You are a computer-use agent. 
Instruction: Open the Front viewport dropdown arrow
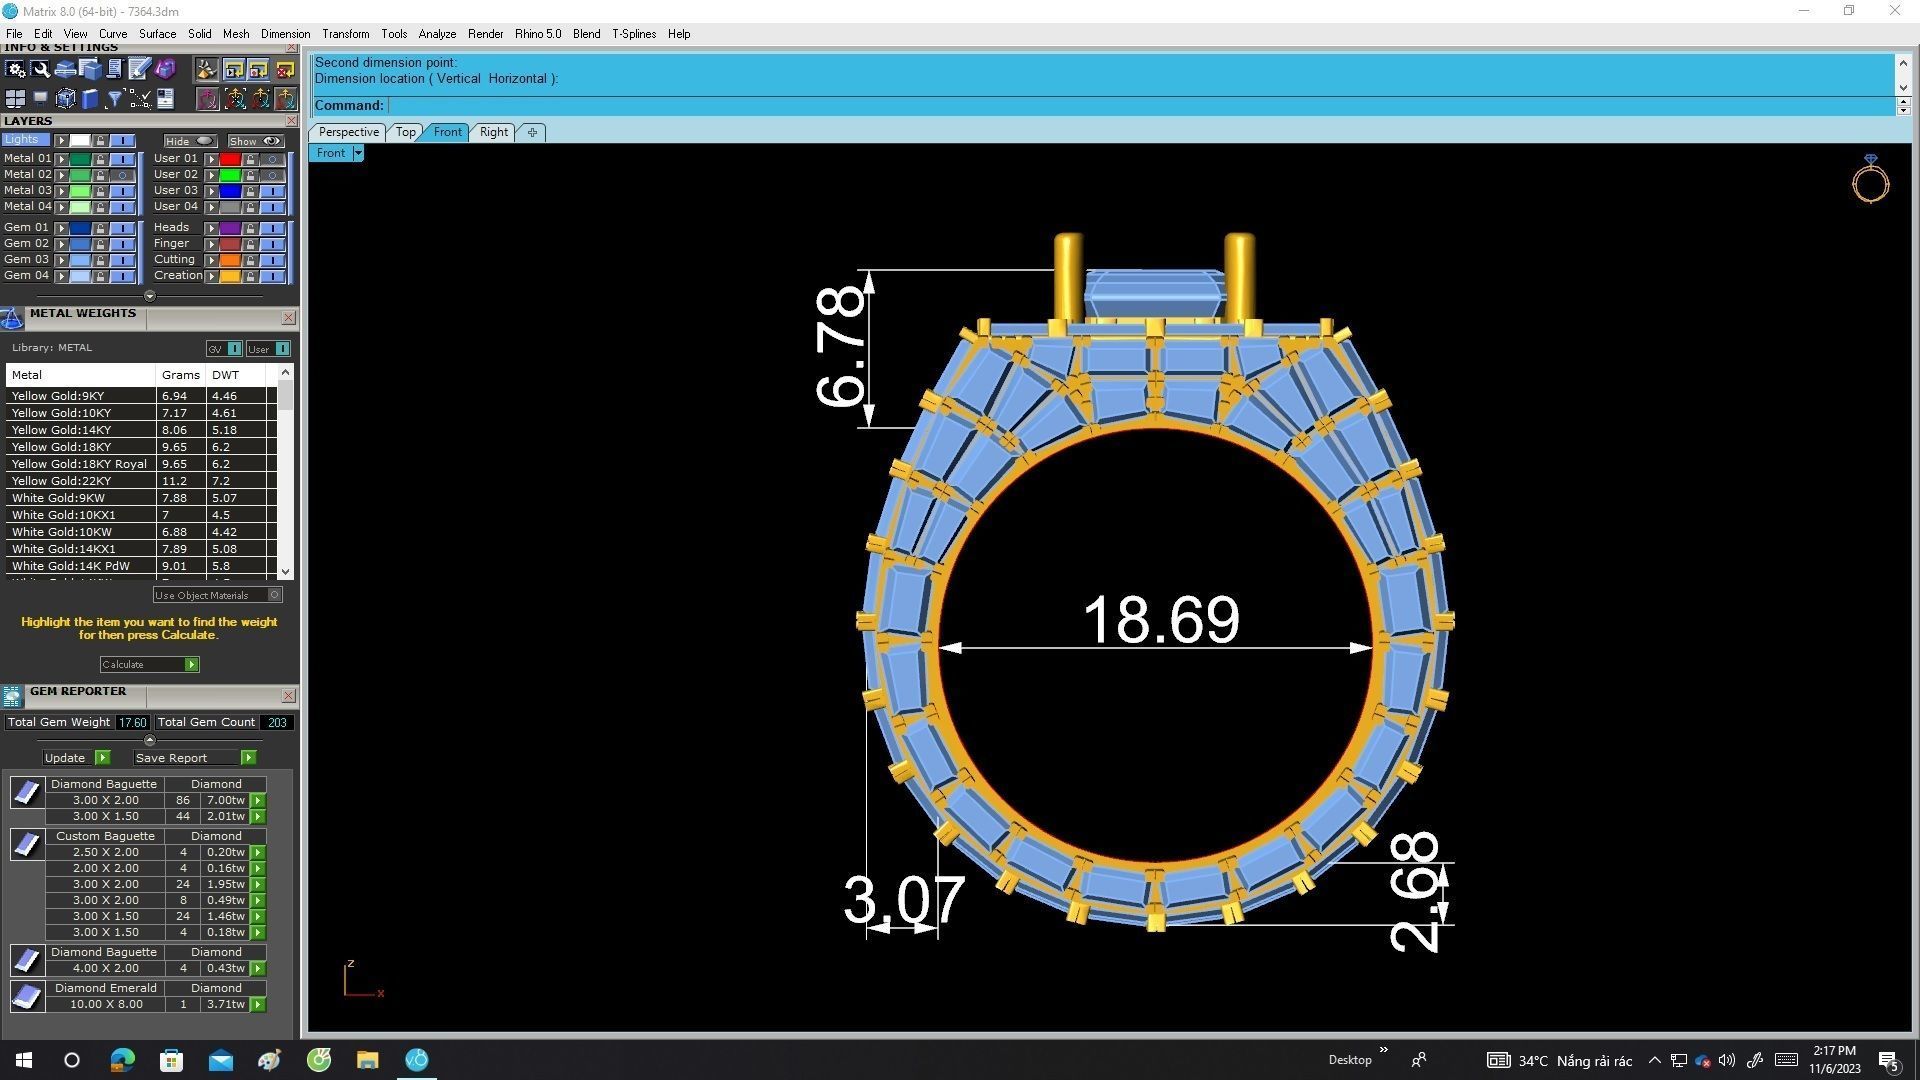pyautogui.click(x=358, y=153)
